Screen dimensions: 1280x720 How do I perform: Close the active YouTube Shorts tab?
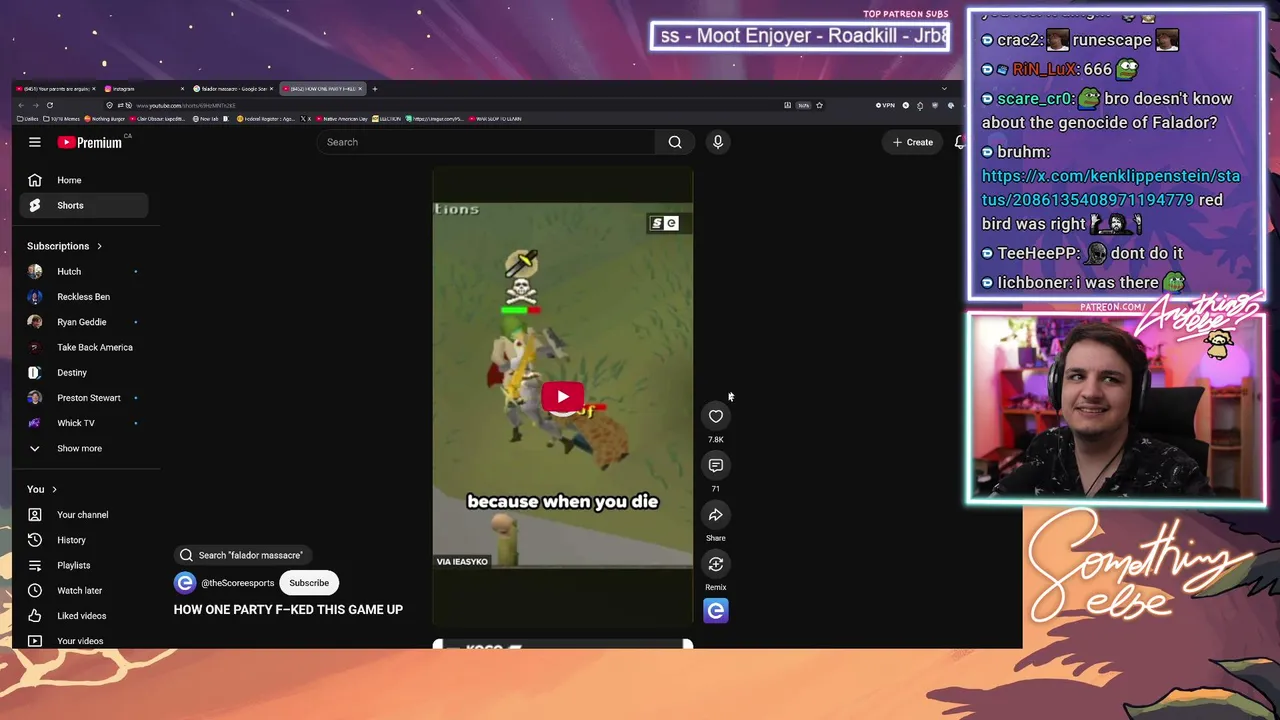(x=359, y=89)
